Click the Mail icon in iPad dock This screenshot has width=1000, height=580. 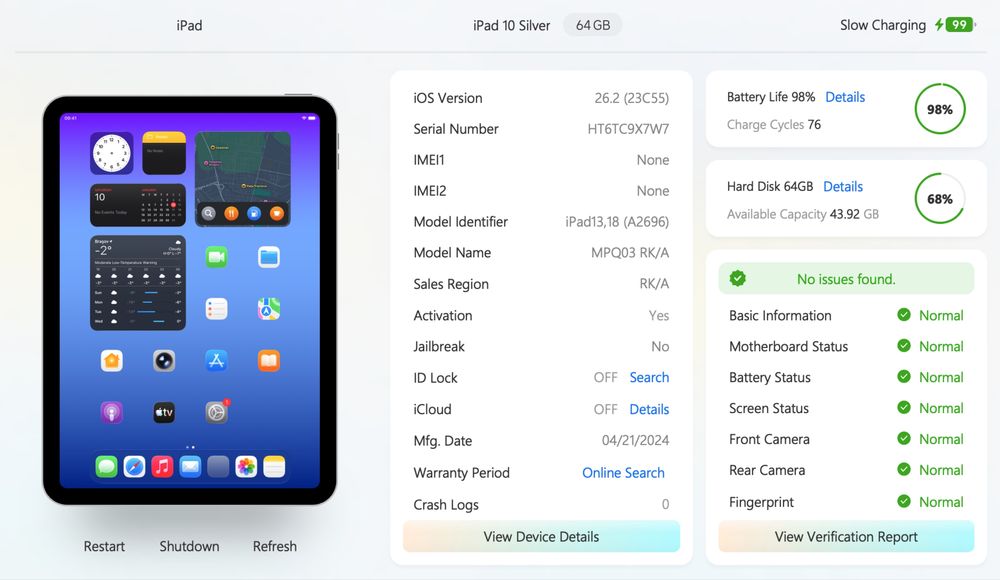(190, 467)
